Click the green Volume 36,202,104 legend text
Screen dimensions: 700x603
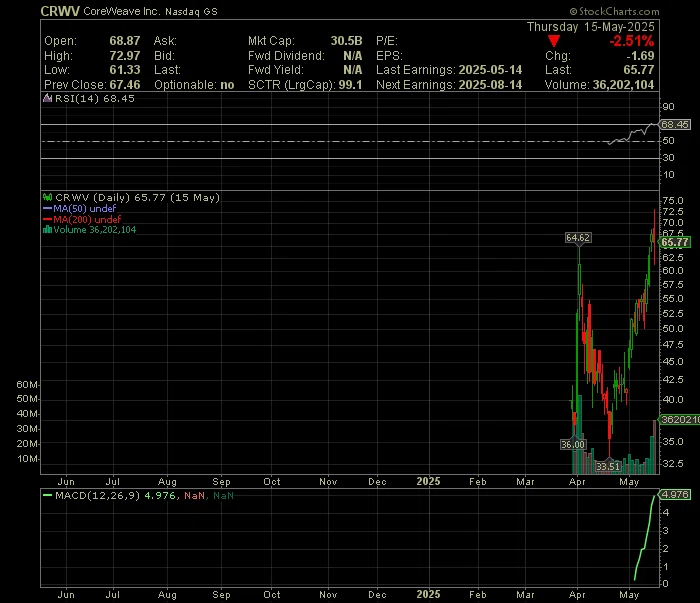coord(95,230)
